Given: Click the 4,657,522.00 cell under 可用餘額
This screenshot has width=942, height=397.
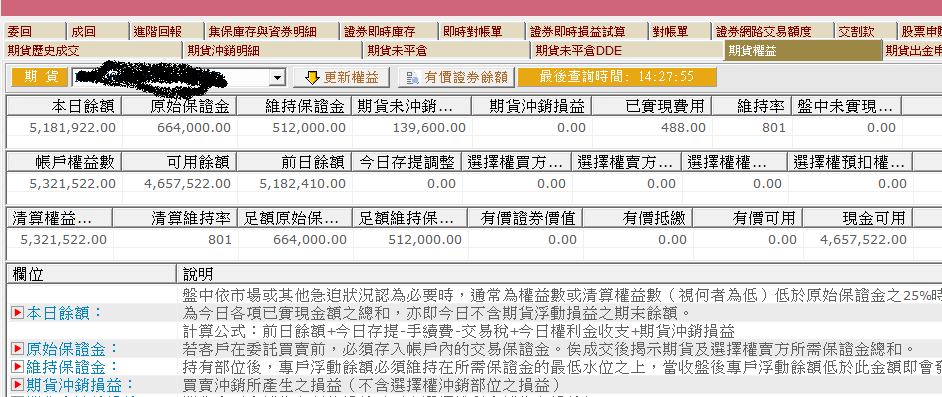Looking at the screenshot, I should coord(179,183).
